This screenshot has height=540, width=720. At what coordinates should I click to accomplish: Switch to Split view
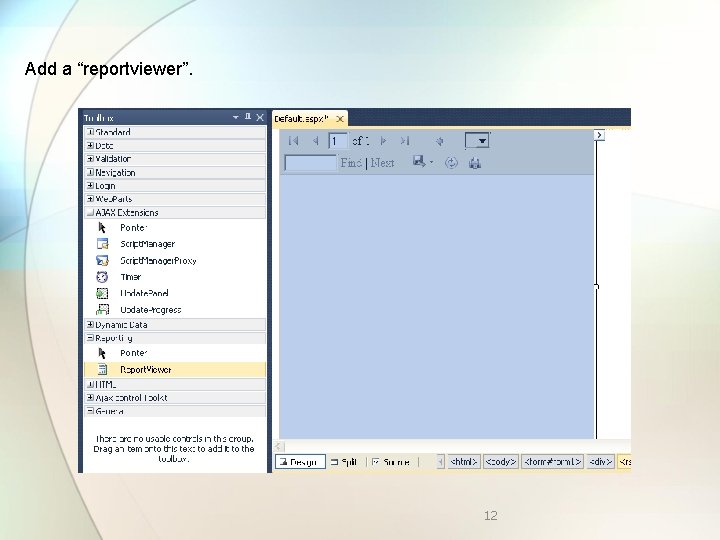pos(344,462)
